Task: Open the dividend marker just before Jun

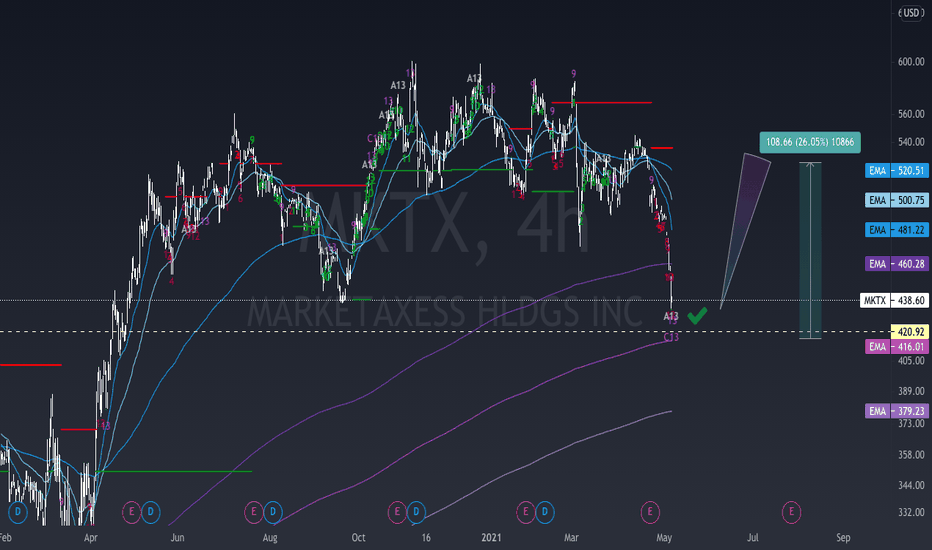Action: tap(150, 512)
